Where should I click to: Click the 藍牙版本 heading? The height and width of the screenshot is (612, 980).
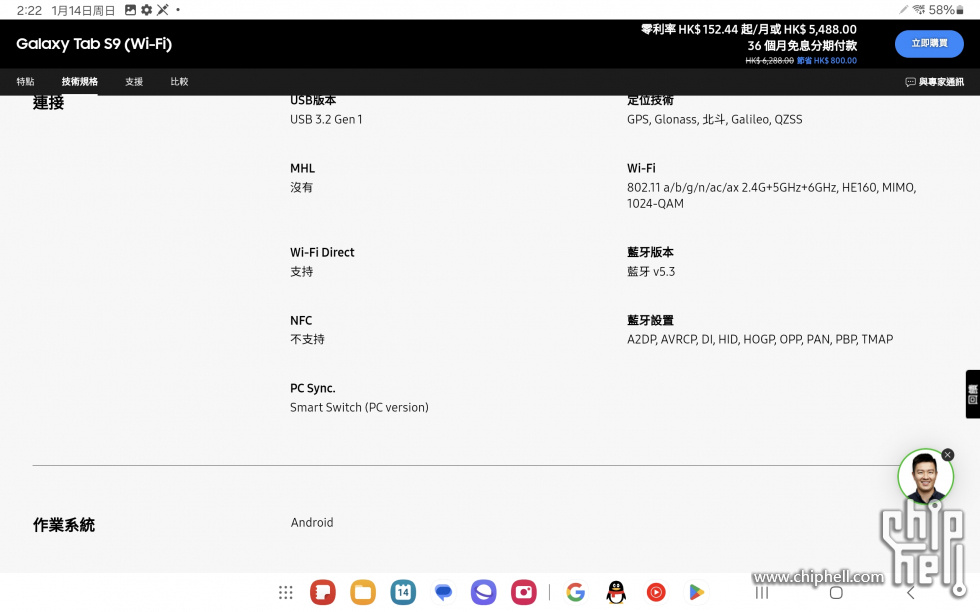tap(650, 253)
